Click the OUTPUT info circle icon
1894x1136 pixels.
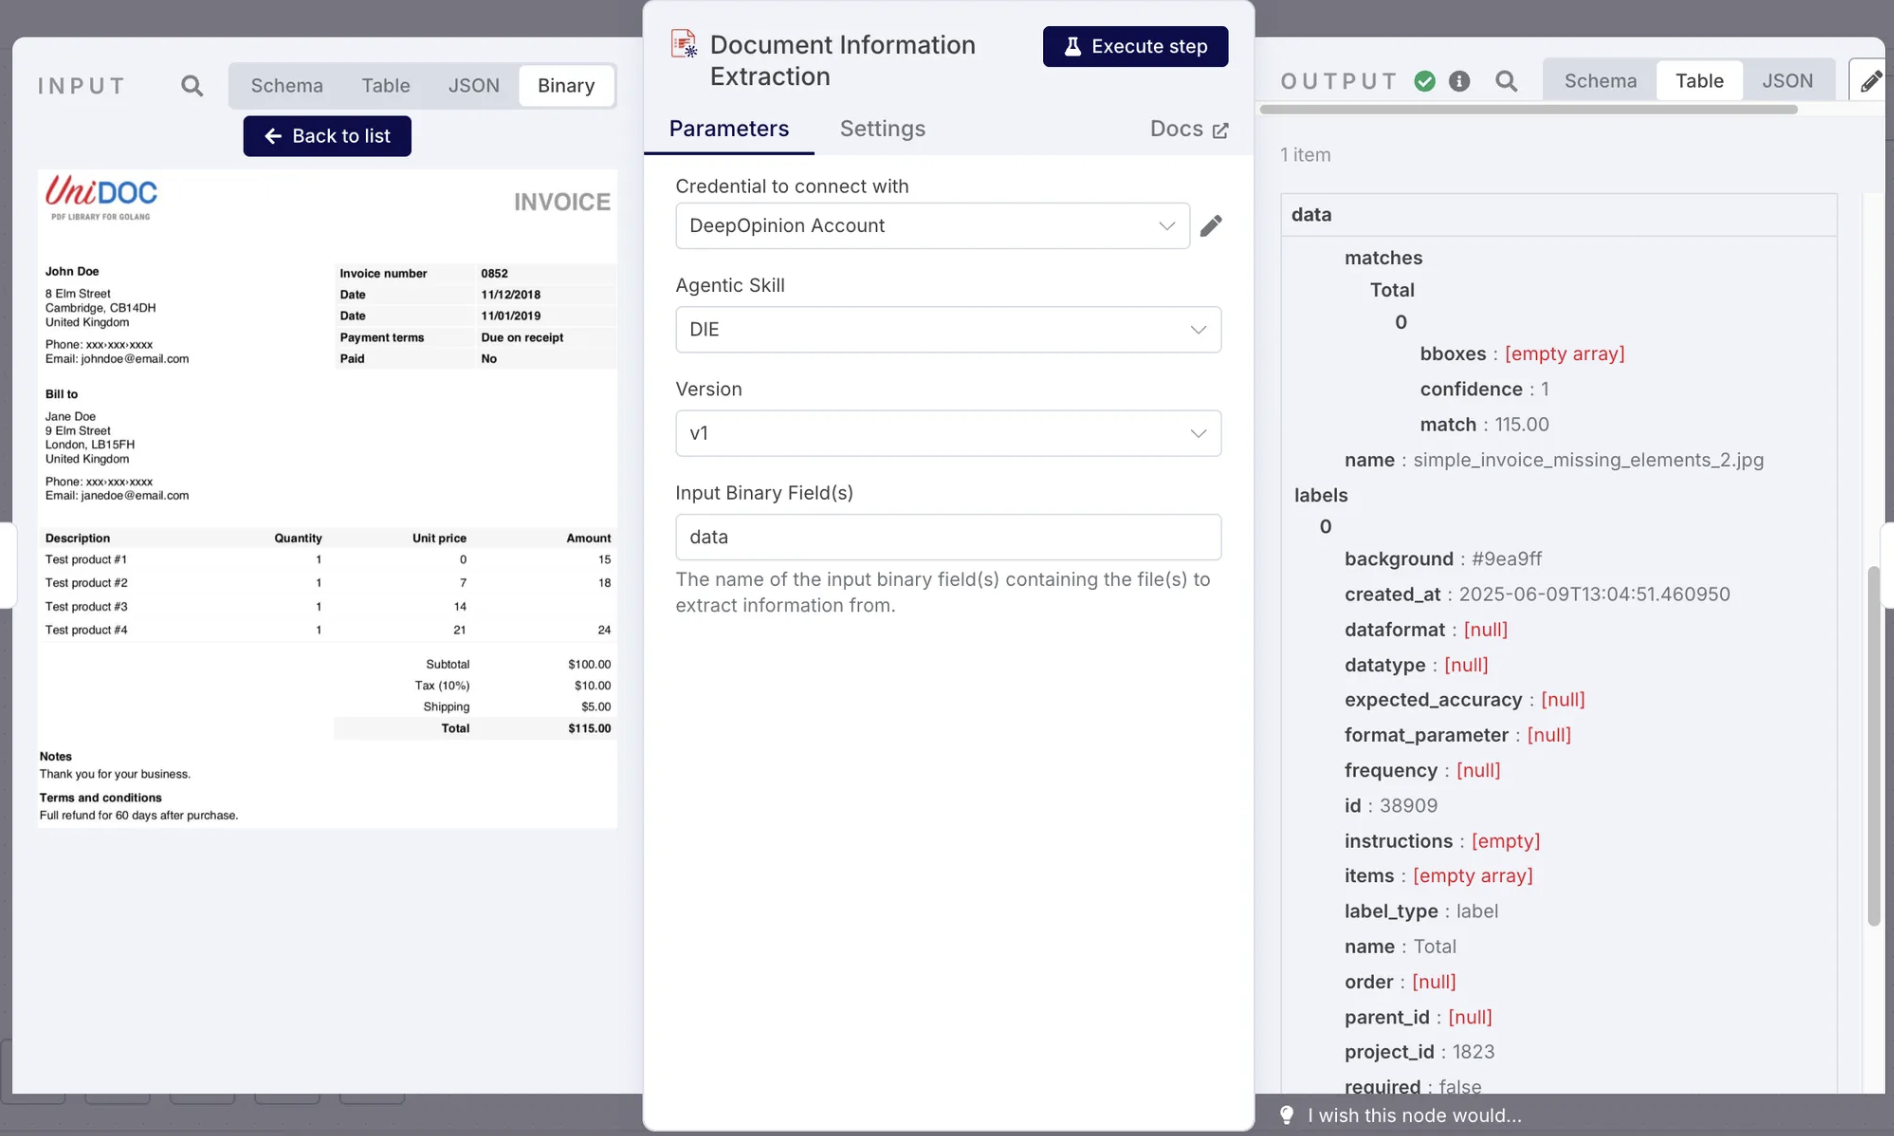(x=1459, y=81)
